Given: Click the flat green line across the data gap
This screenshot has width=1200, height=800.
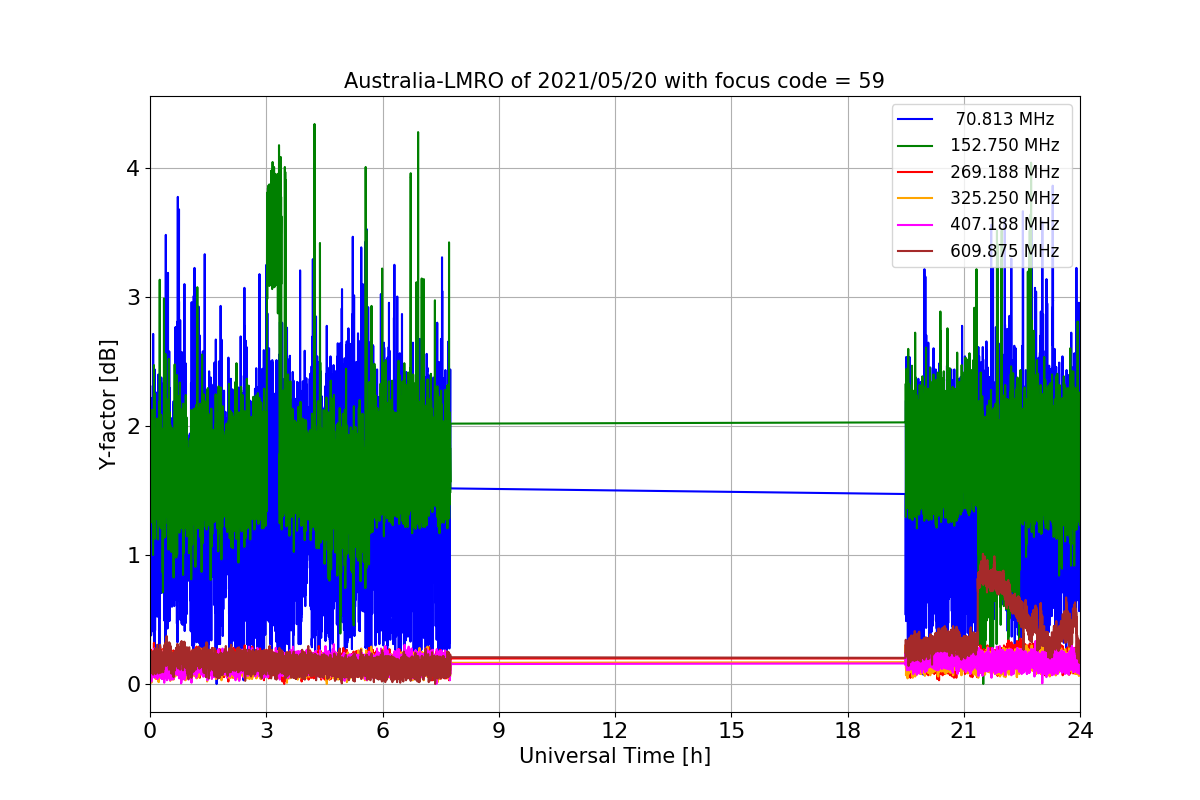Looking at the screenshot, I should coord(678,423).
